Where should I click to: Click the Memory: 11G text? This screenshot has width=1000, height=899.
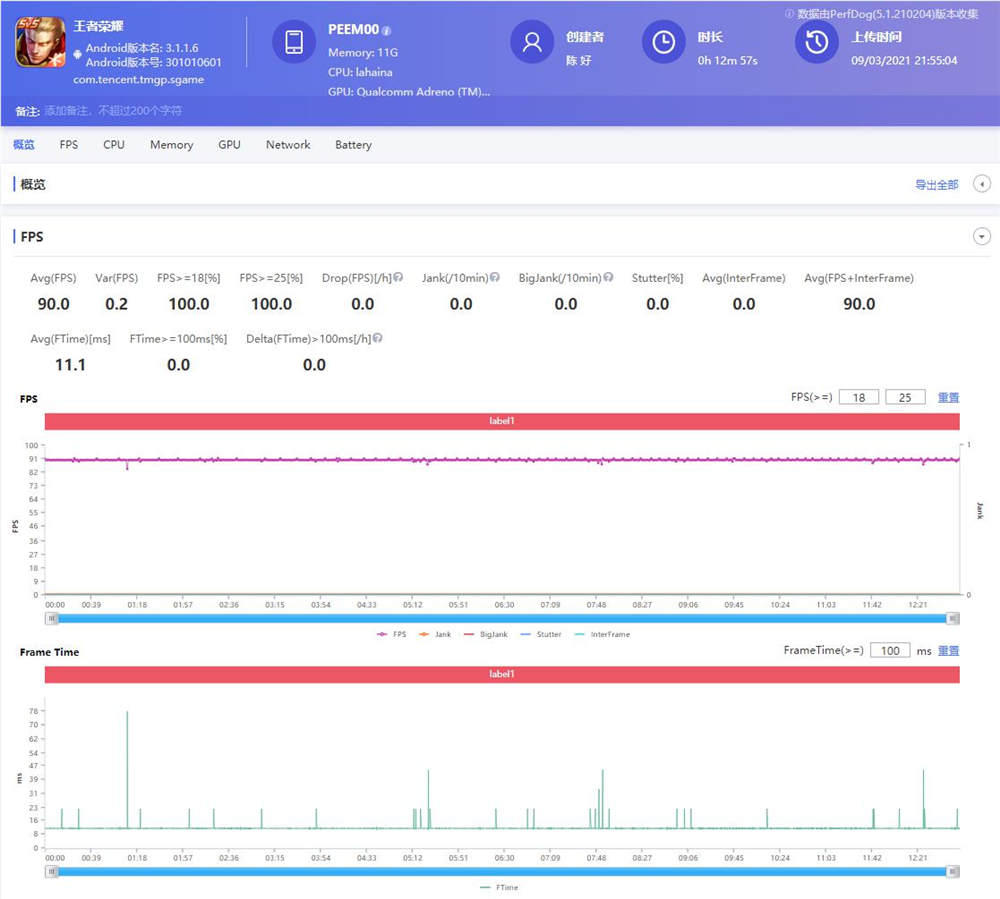pos(363,52)
